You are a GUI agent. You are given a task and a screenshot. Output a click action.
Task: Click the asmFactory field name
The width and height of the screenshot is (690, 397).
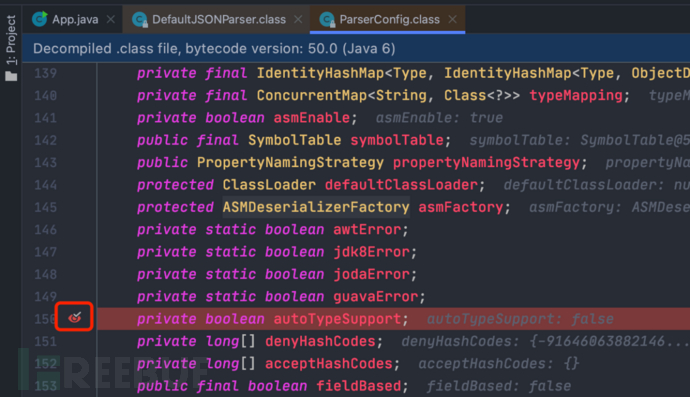point(461,207)
